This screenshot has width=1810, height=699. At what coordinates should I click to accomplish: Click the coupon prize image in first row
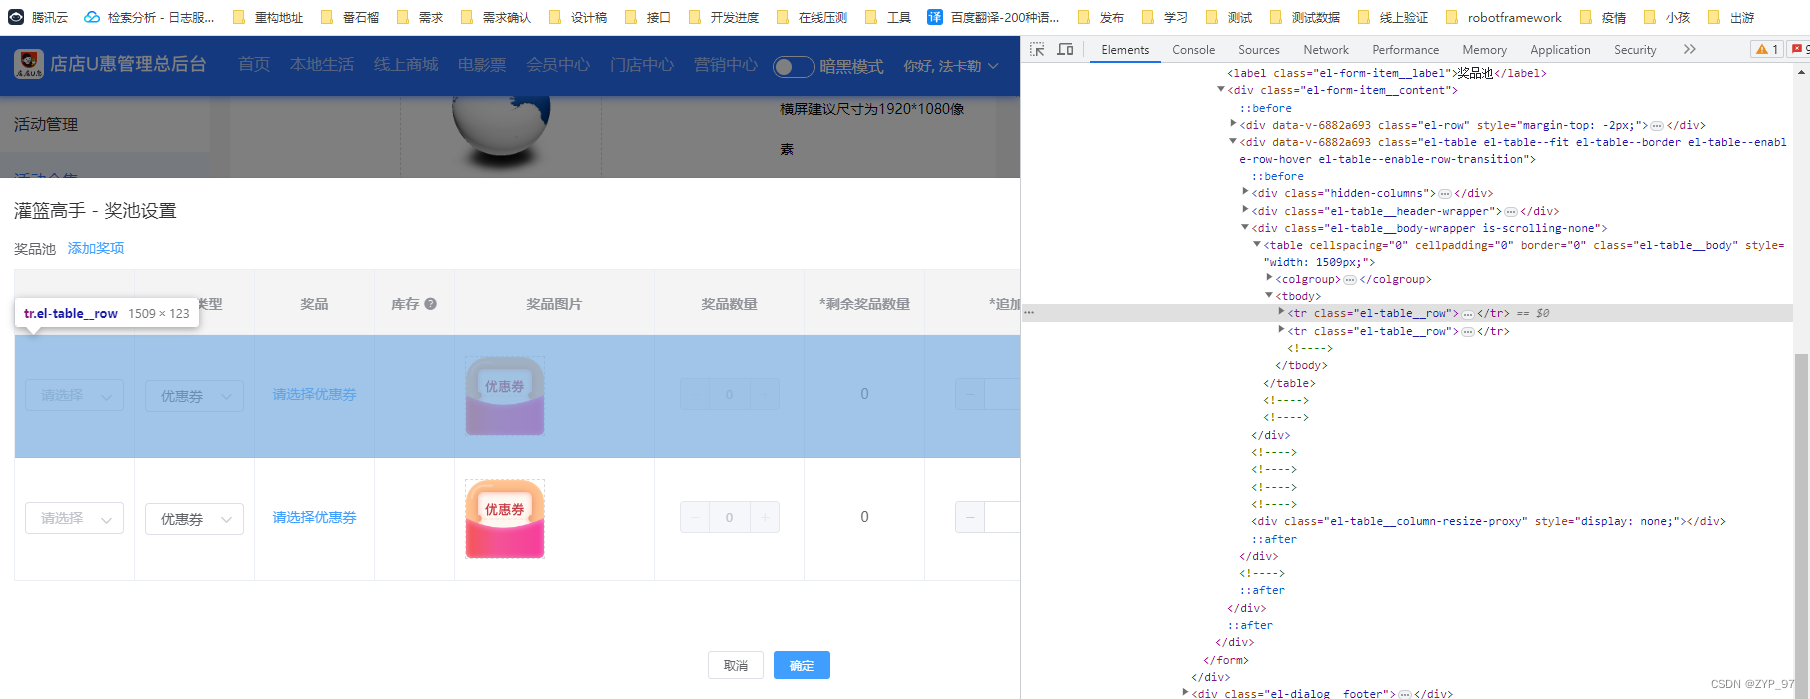(x=505, y=395)
